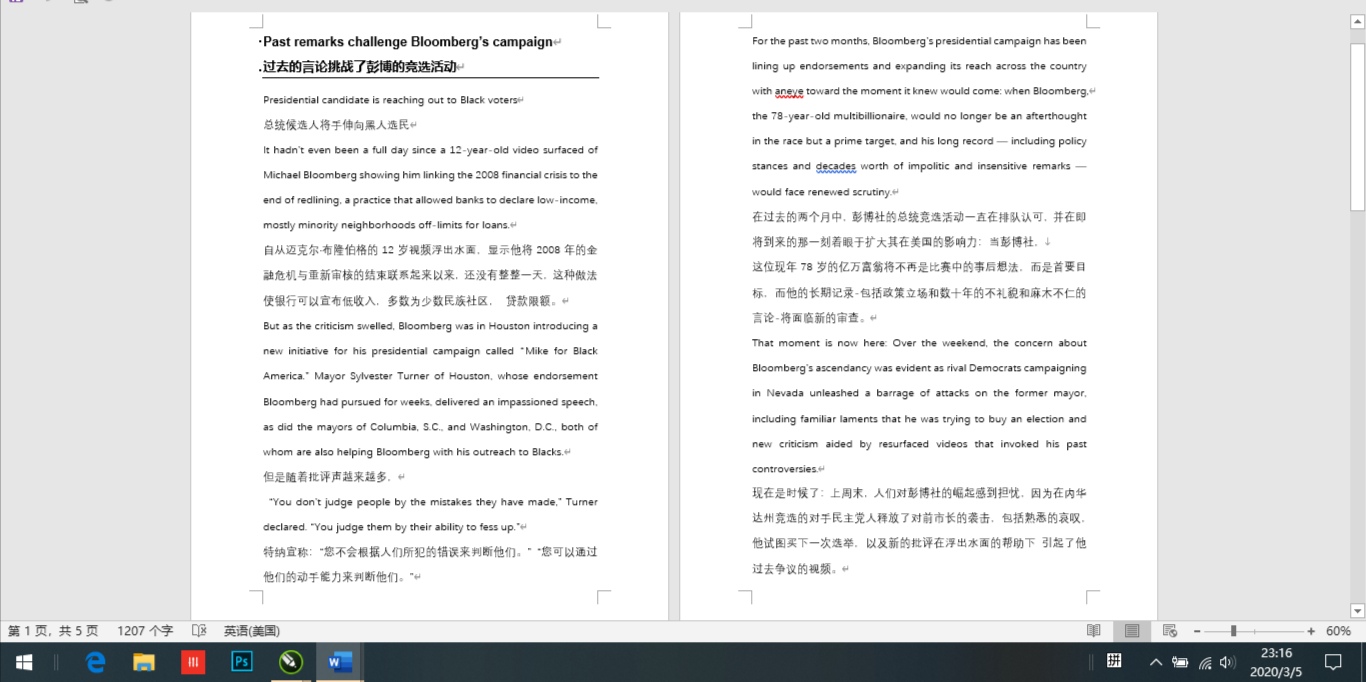The height and width of the screenshot is (682, 1366).
Task: Click the line starting '这位现年 78 岁的亿万富翁'
Action: (919, 267)
